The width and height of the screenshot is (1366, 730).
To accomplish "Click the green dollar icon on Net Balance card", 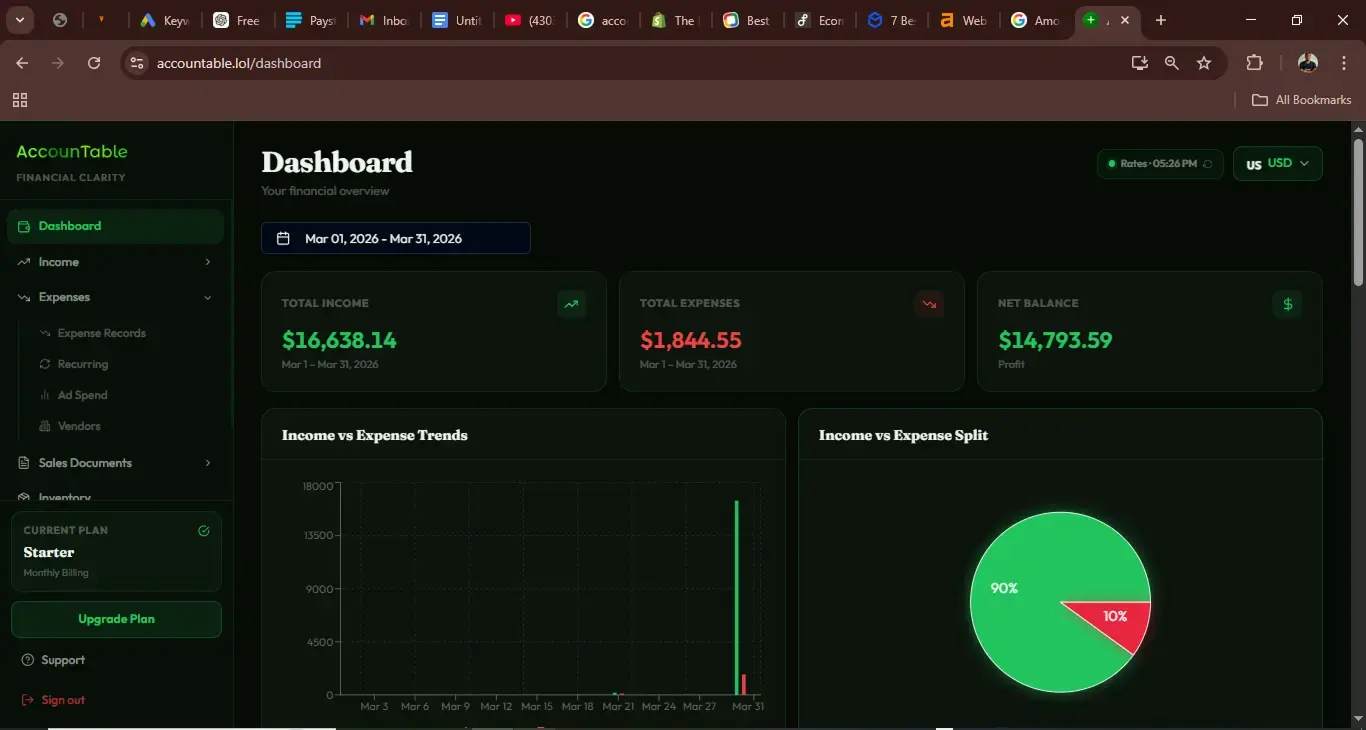I will tap(1287, 304).
